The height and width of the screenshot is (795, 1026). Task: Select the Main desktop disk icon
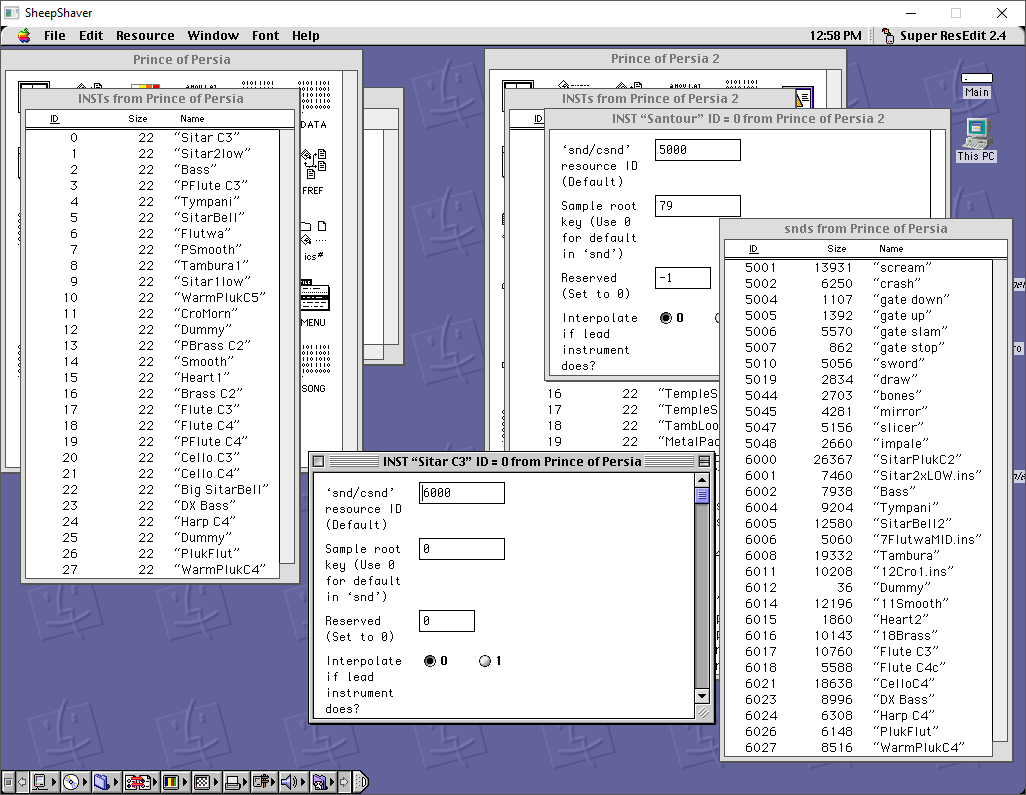click(x=976, y=79)
